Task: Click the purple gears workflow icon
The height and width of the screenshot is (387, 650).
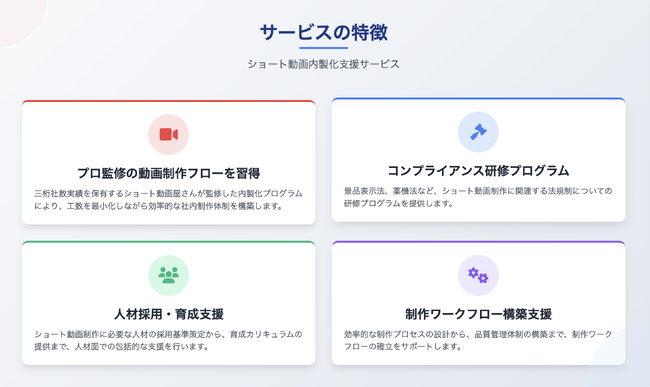Action: (478, 275)
